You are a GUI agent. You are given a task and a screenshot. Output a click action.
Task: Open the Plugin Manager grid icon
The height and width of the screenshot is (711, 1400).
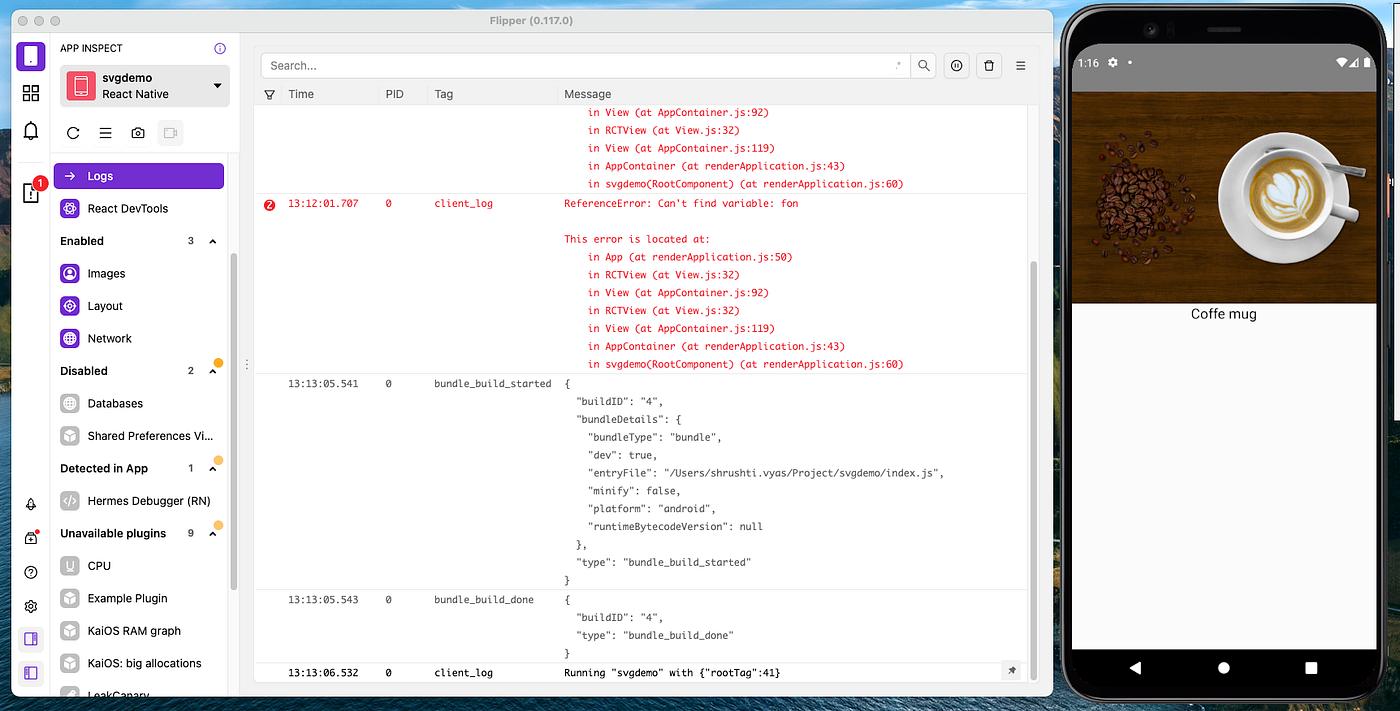coord(31,93)
